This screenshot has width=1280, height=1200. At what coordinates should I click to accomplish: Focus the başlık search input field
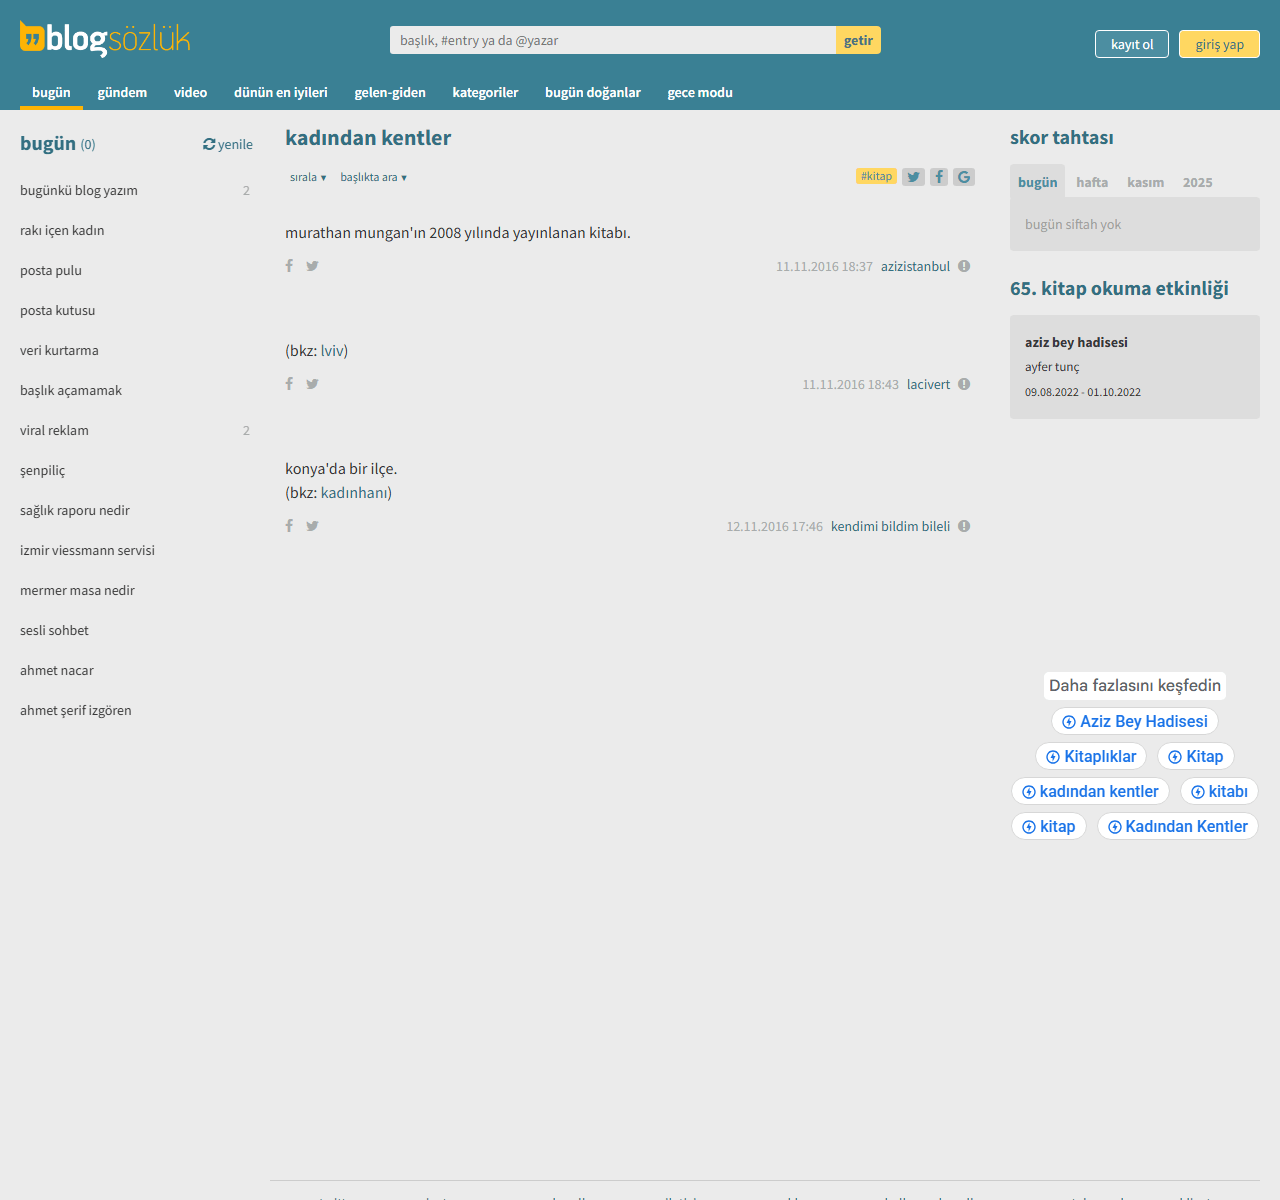click(612, 40)
